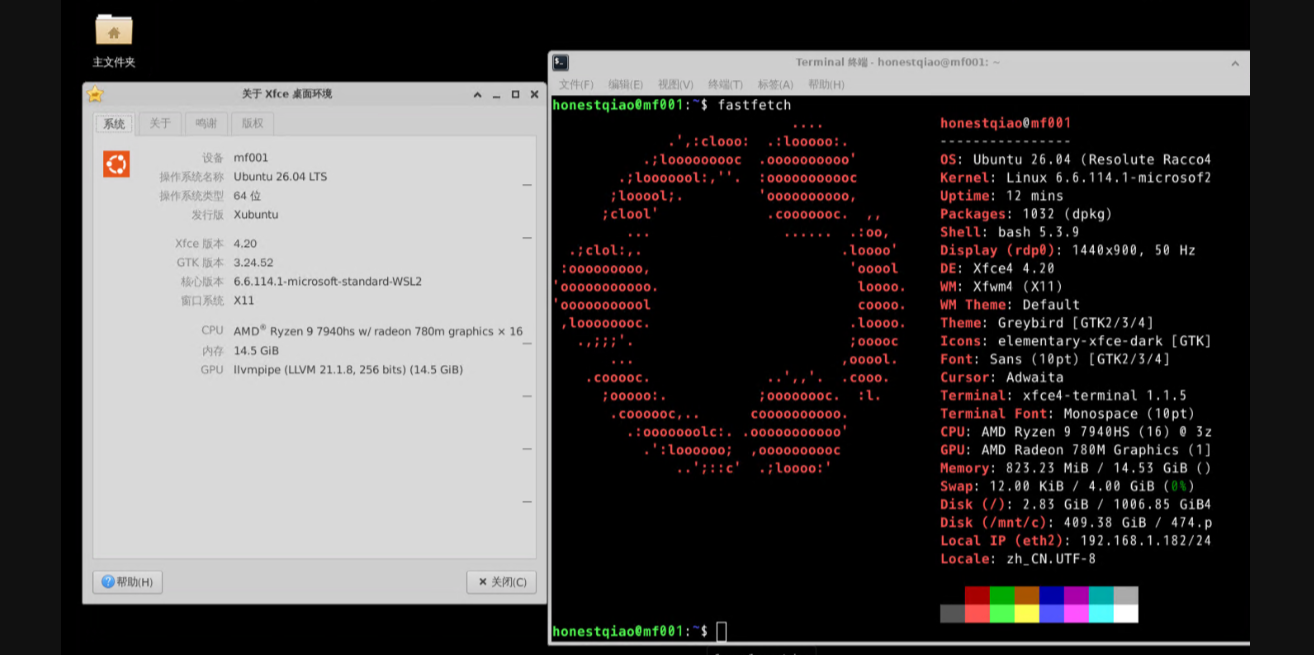The height and width of the screenshot is (655, 1314).
Task: Switch to the 鸣谢 tab
Action: pos(206,124)
